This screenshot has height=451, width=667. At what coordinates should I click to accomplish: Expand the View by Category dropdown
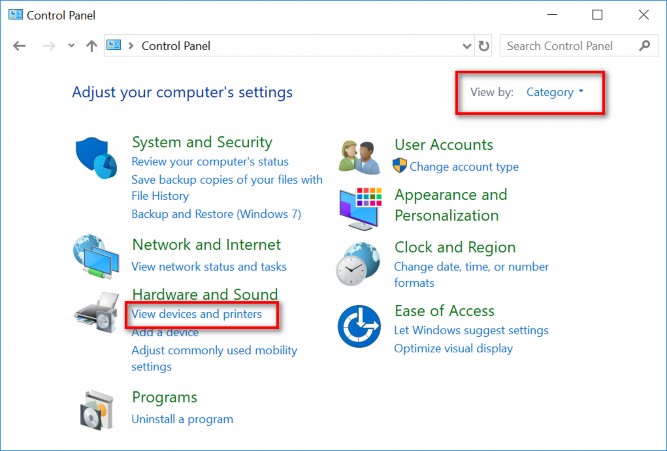tap(555, 92)
